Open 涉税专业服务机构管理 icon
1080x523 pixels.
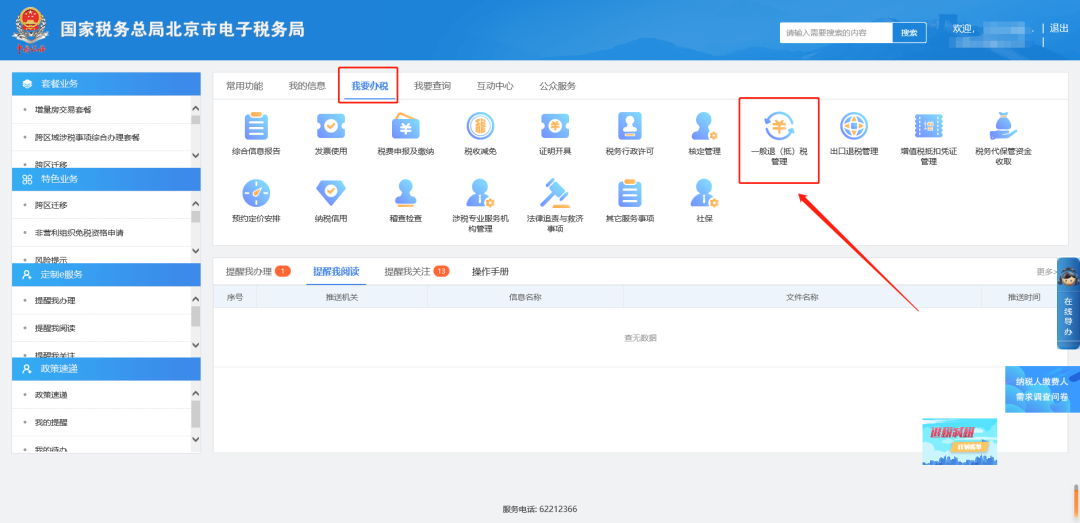[480, 194]
